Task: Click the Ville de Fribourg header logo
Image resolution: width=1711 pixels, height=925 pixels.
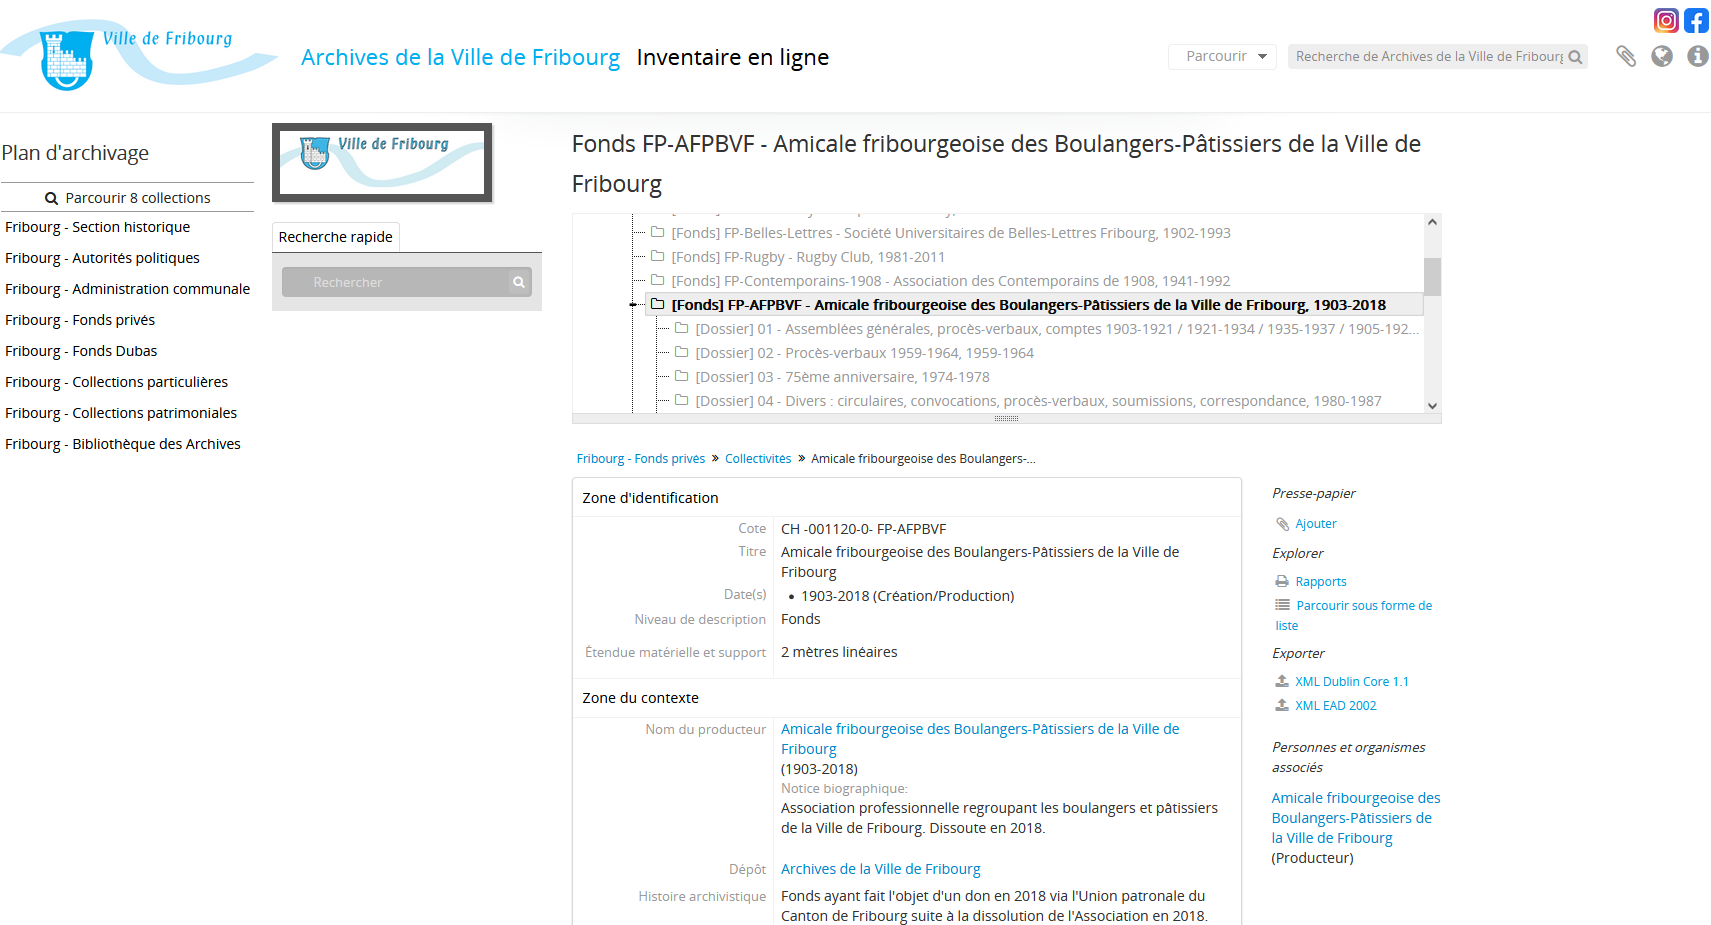Action: (x=140, y=56)
